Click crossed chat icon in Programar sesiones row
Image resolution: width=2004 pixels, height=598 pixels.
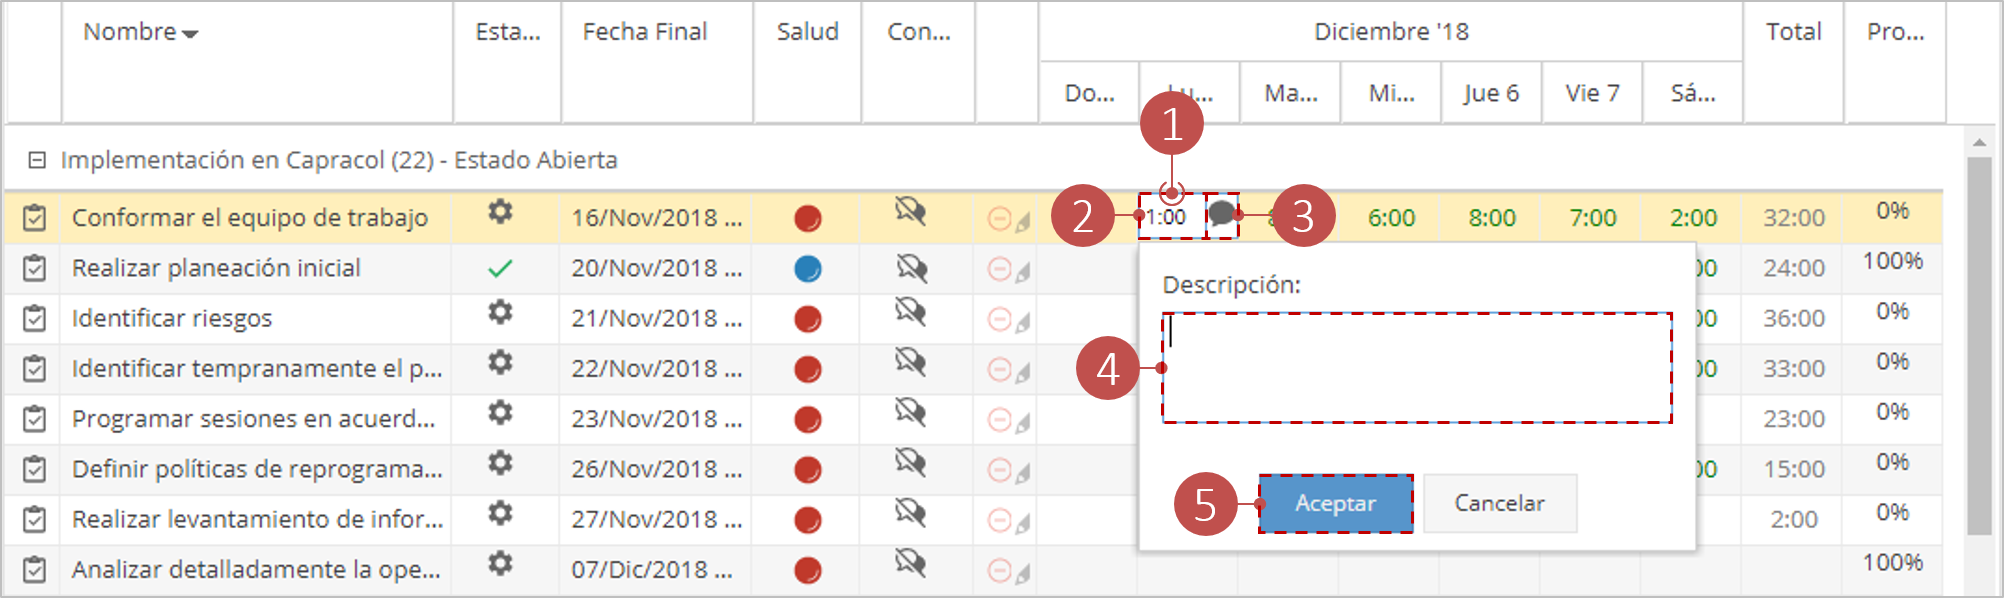click(910, 412)
